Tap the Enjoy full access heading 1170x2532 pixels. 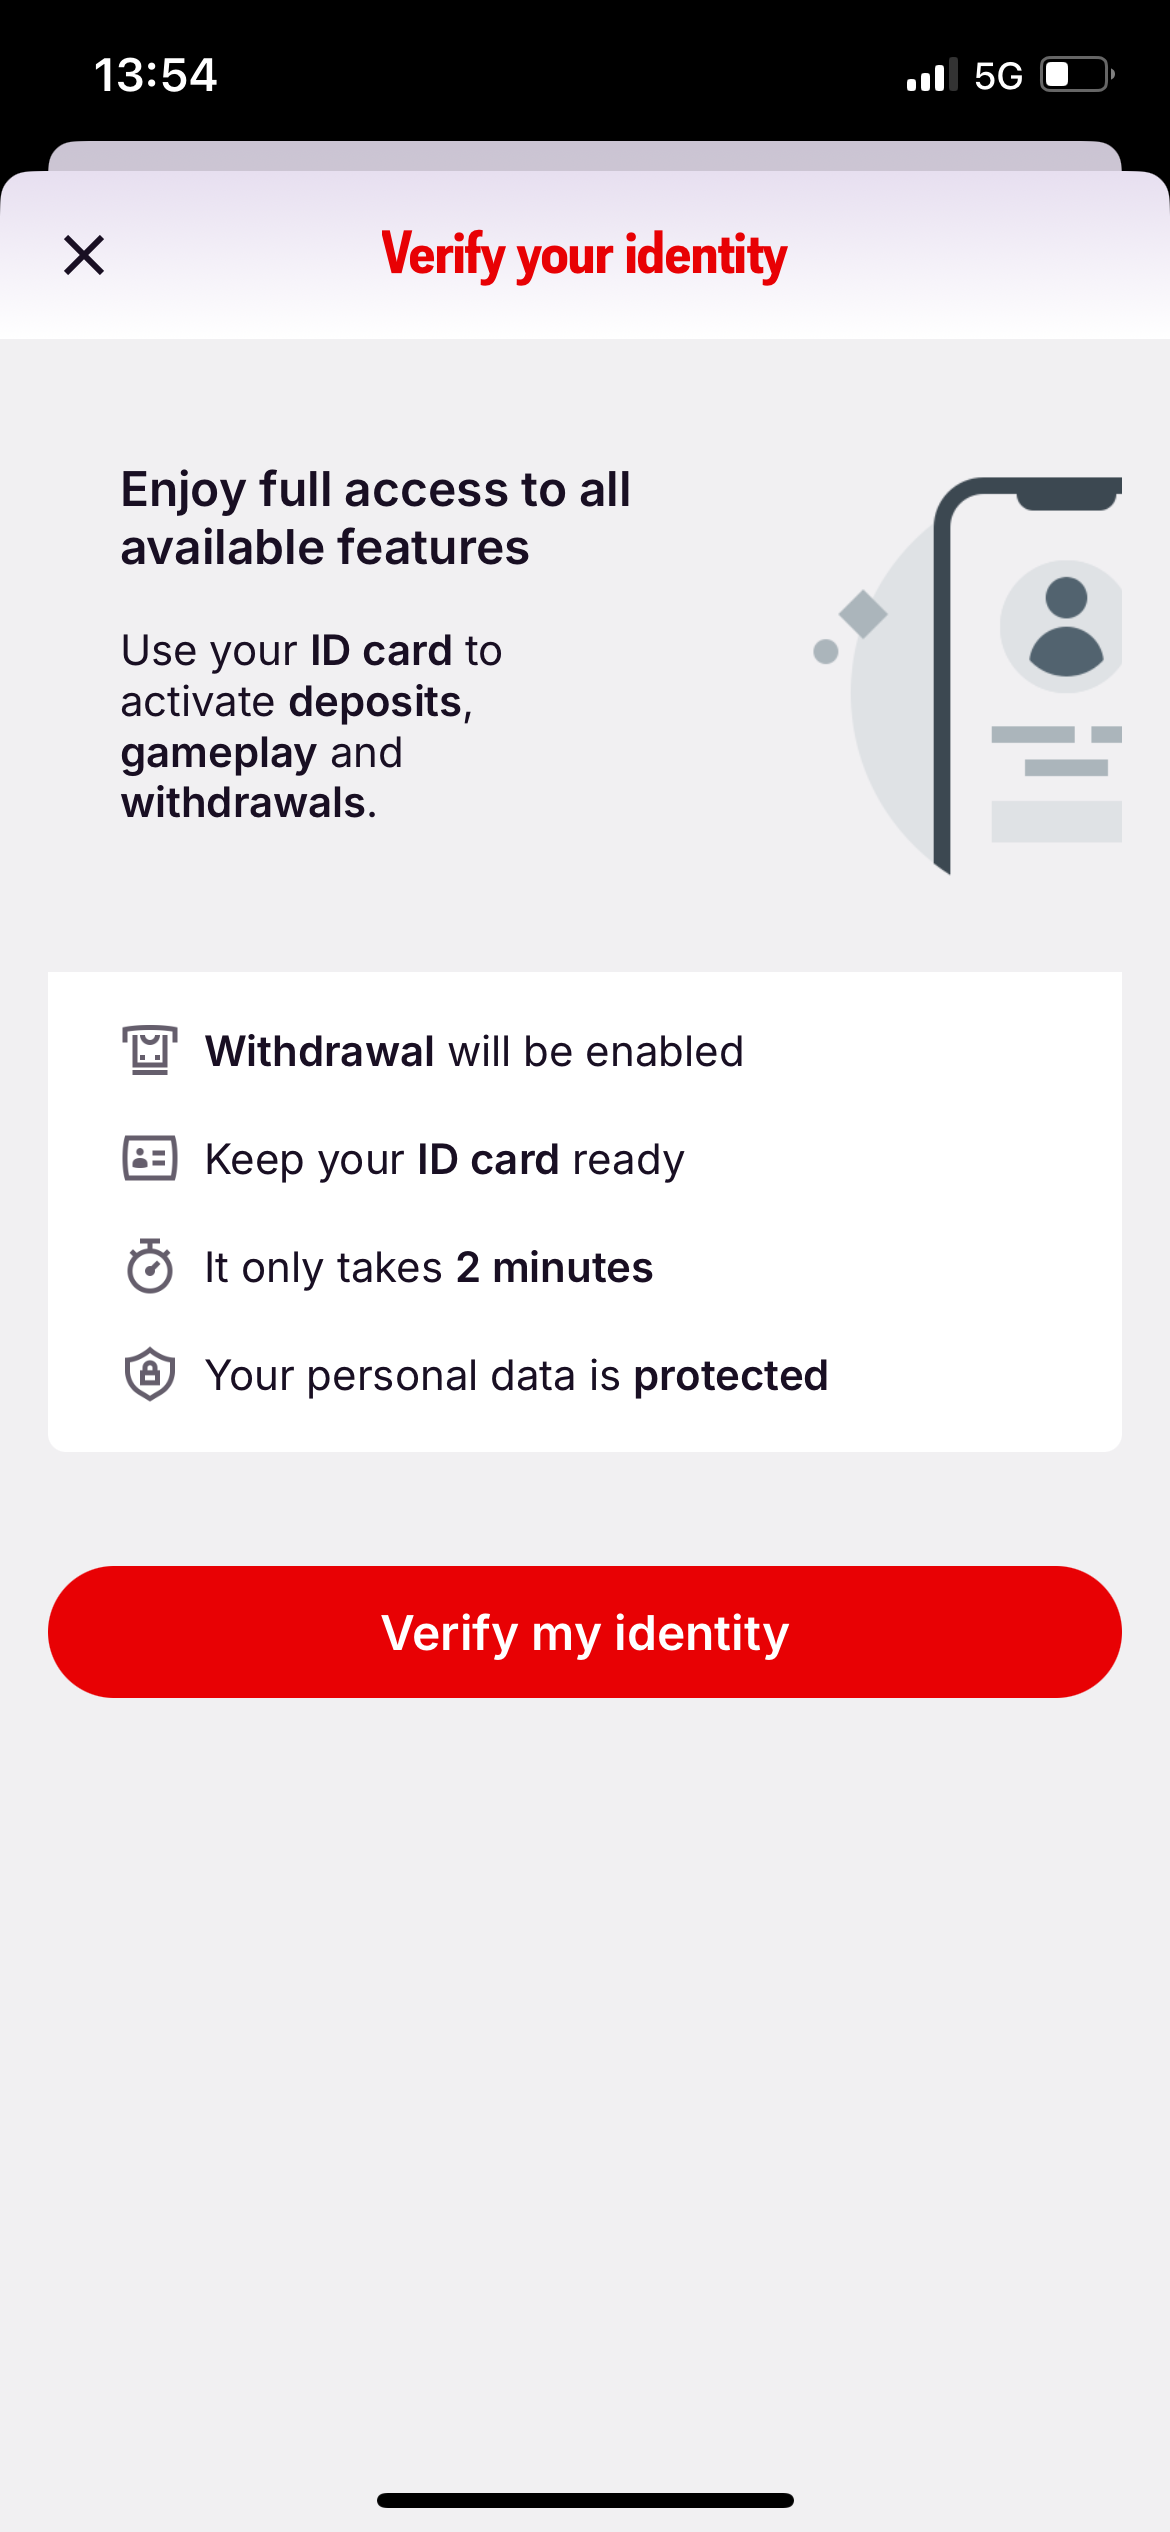pyautogui.click(x=376, y=518)
